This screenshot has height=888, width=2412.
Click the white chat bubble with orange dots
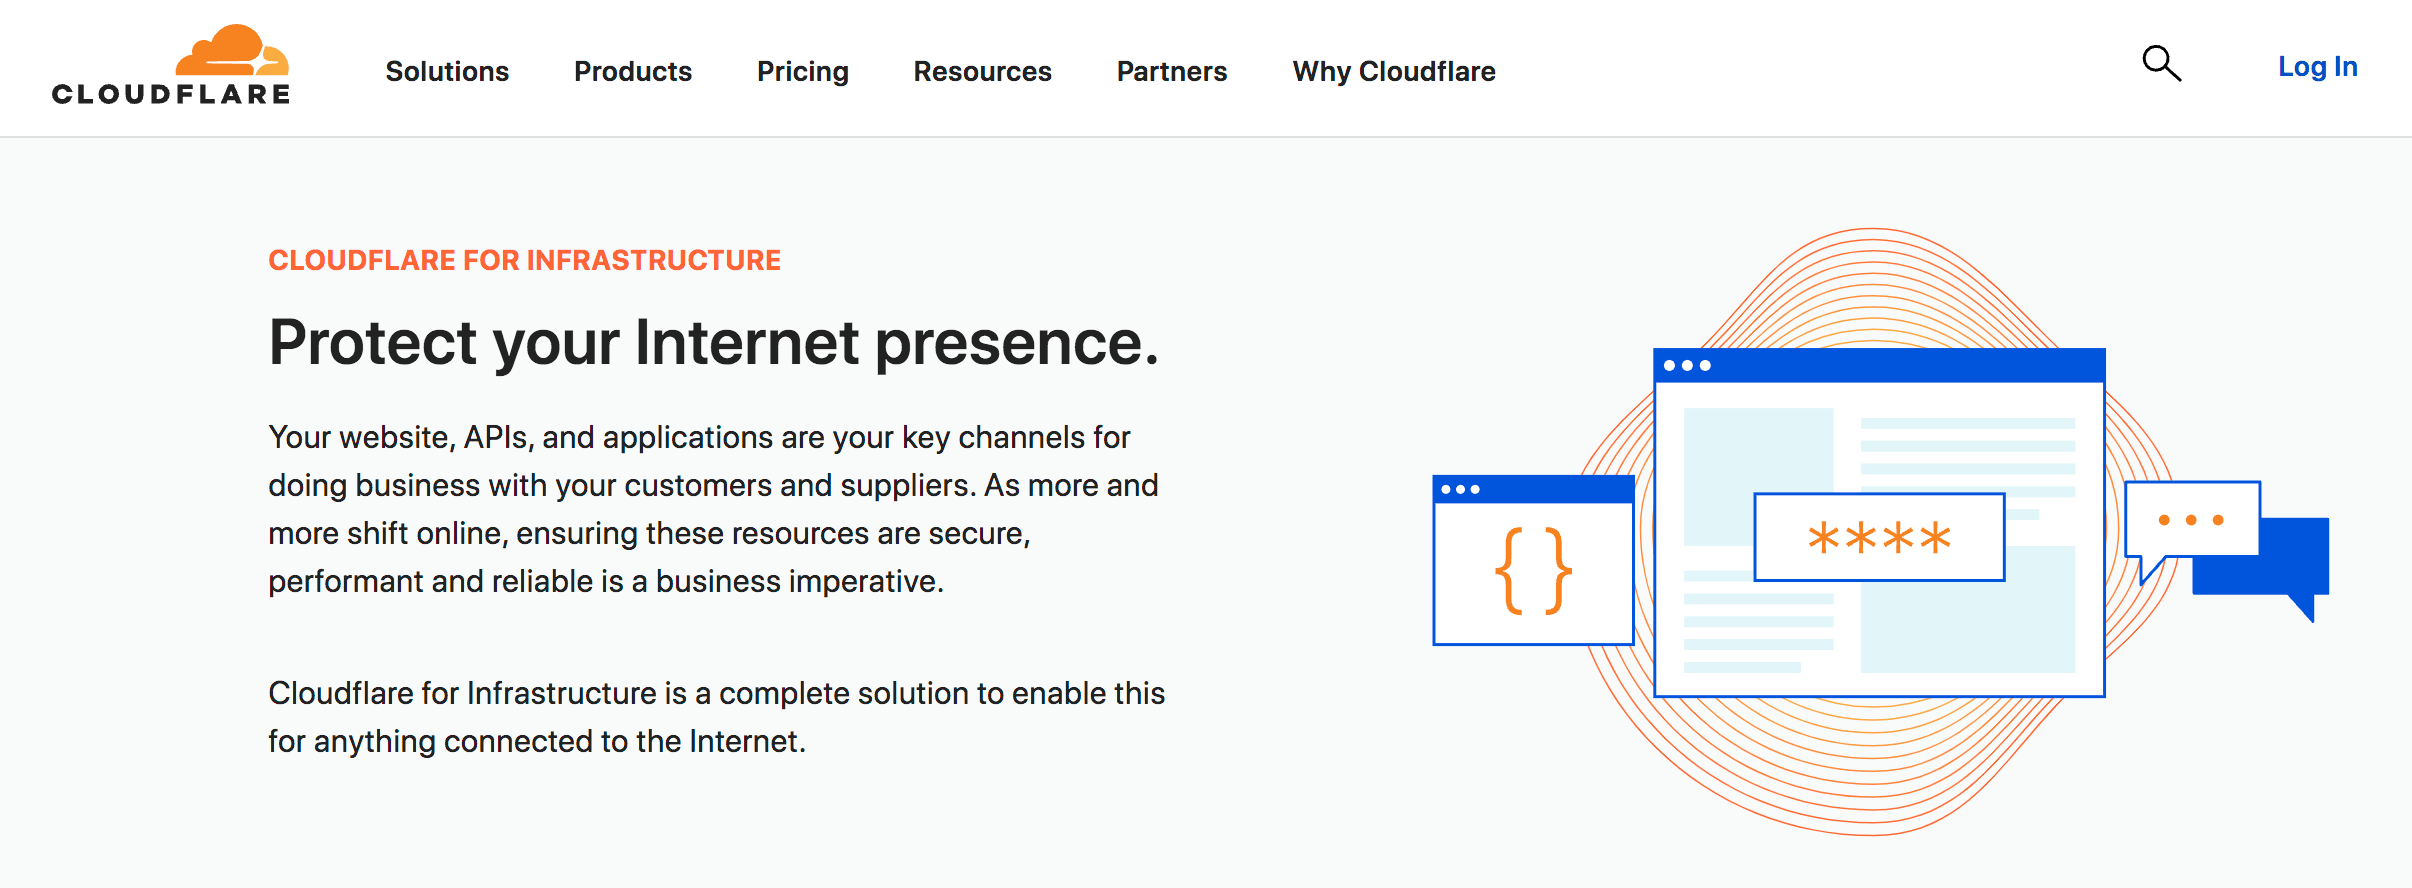pyautogui.click(x=2191, y=520)
